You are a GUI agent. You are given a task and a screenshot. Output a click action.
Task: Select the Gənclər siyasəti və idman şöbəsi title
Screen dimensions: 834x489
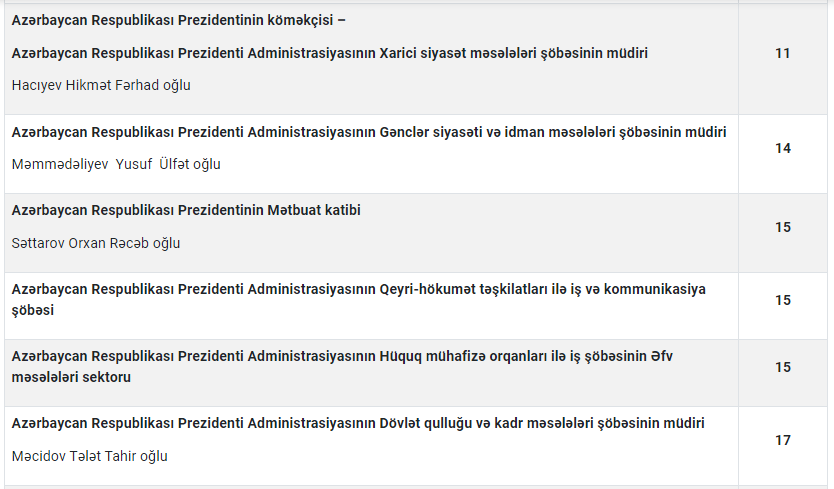tap(369, 132)
